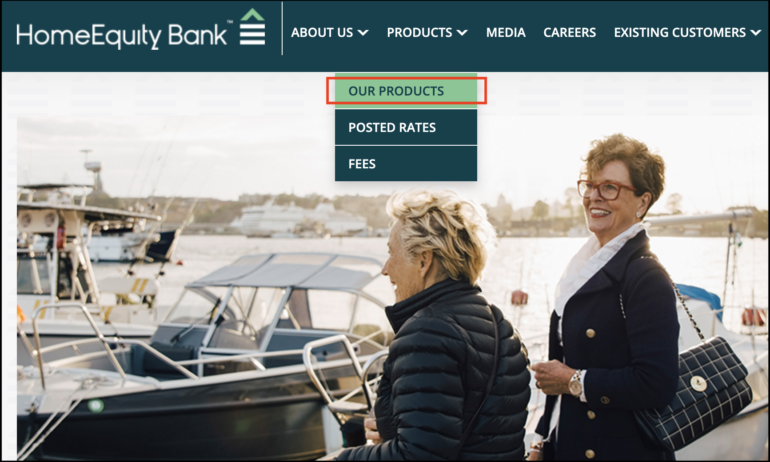Open the Careers link

(570, 32)
